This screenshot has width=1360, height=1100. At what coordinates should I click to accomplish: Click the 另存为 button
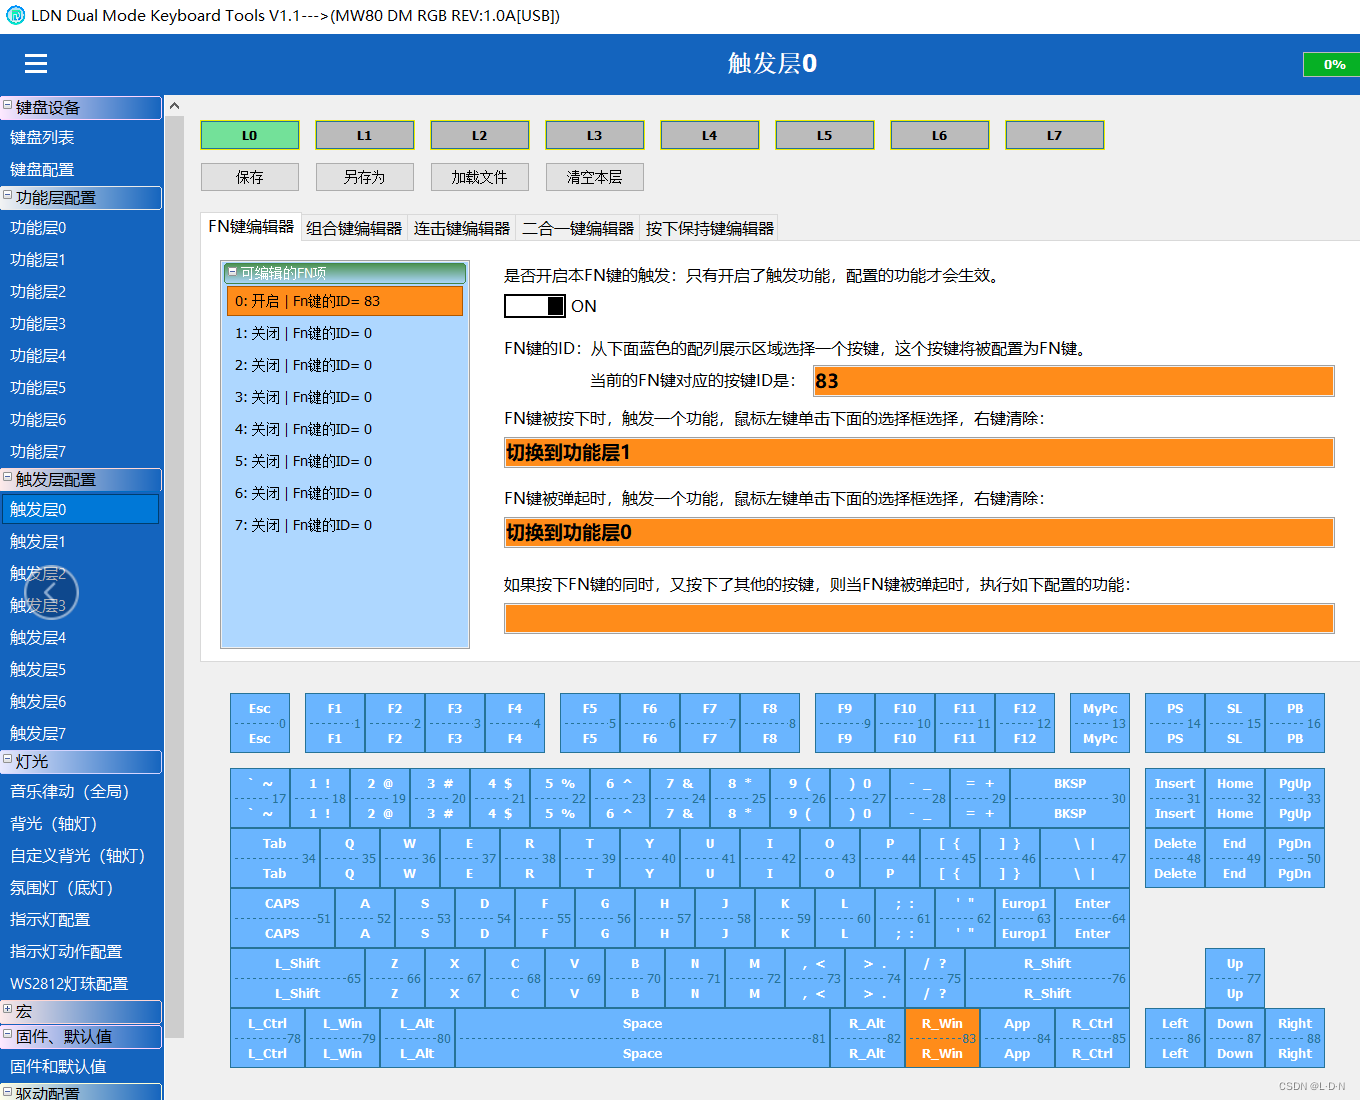[365, 177]
